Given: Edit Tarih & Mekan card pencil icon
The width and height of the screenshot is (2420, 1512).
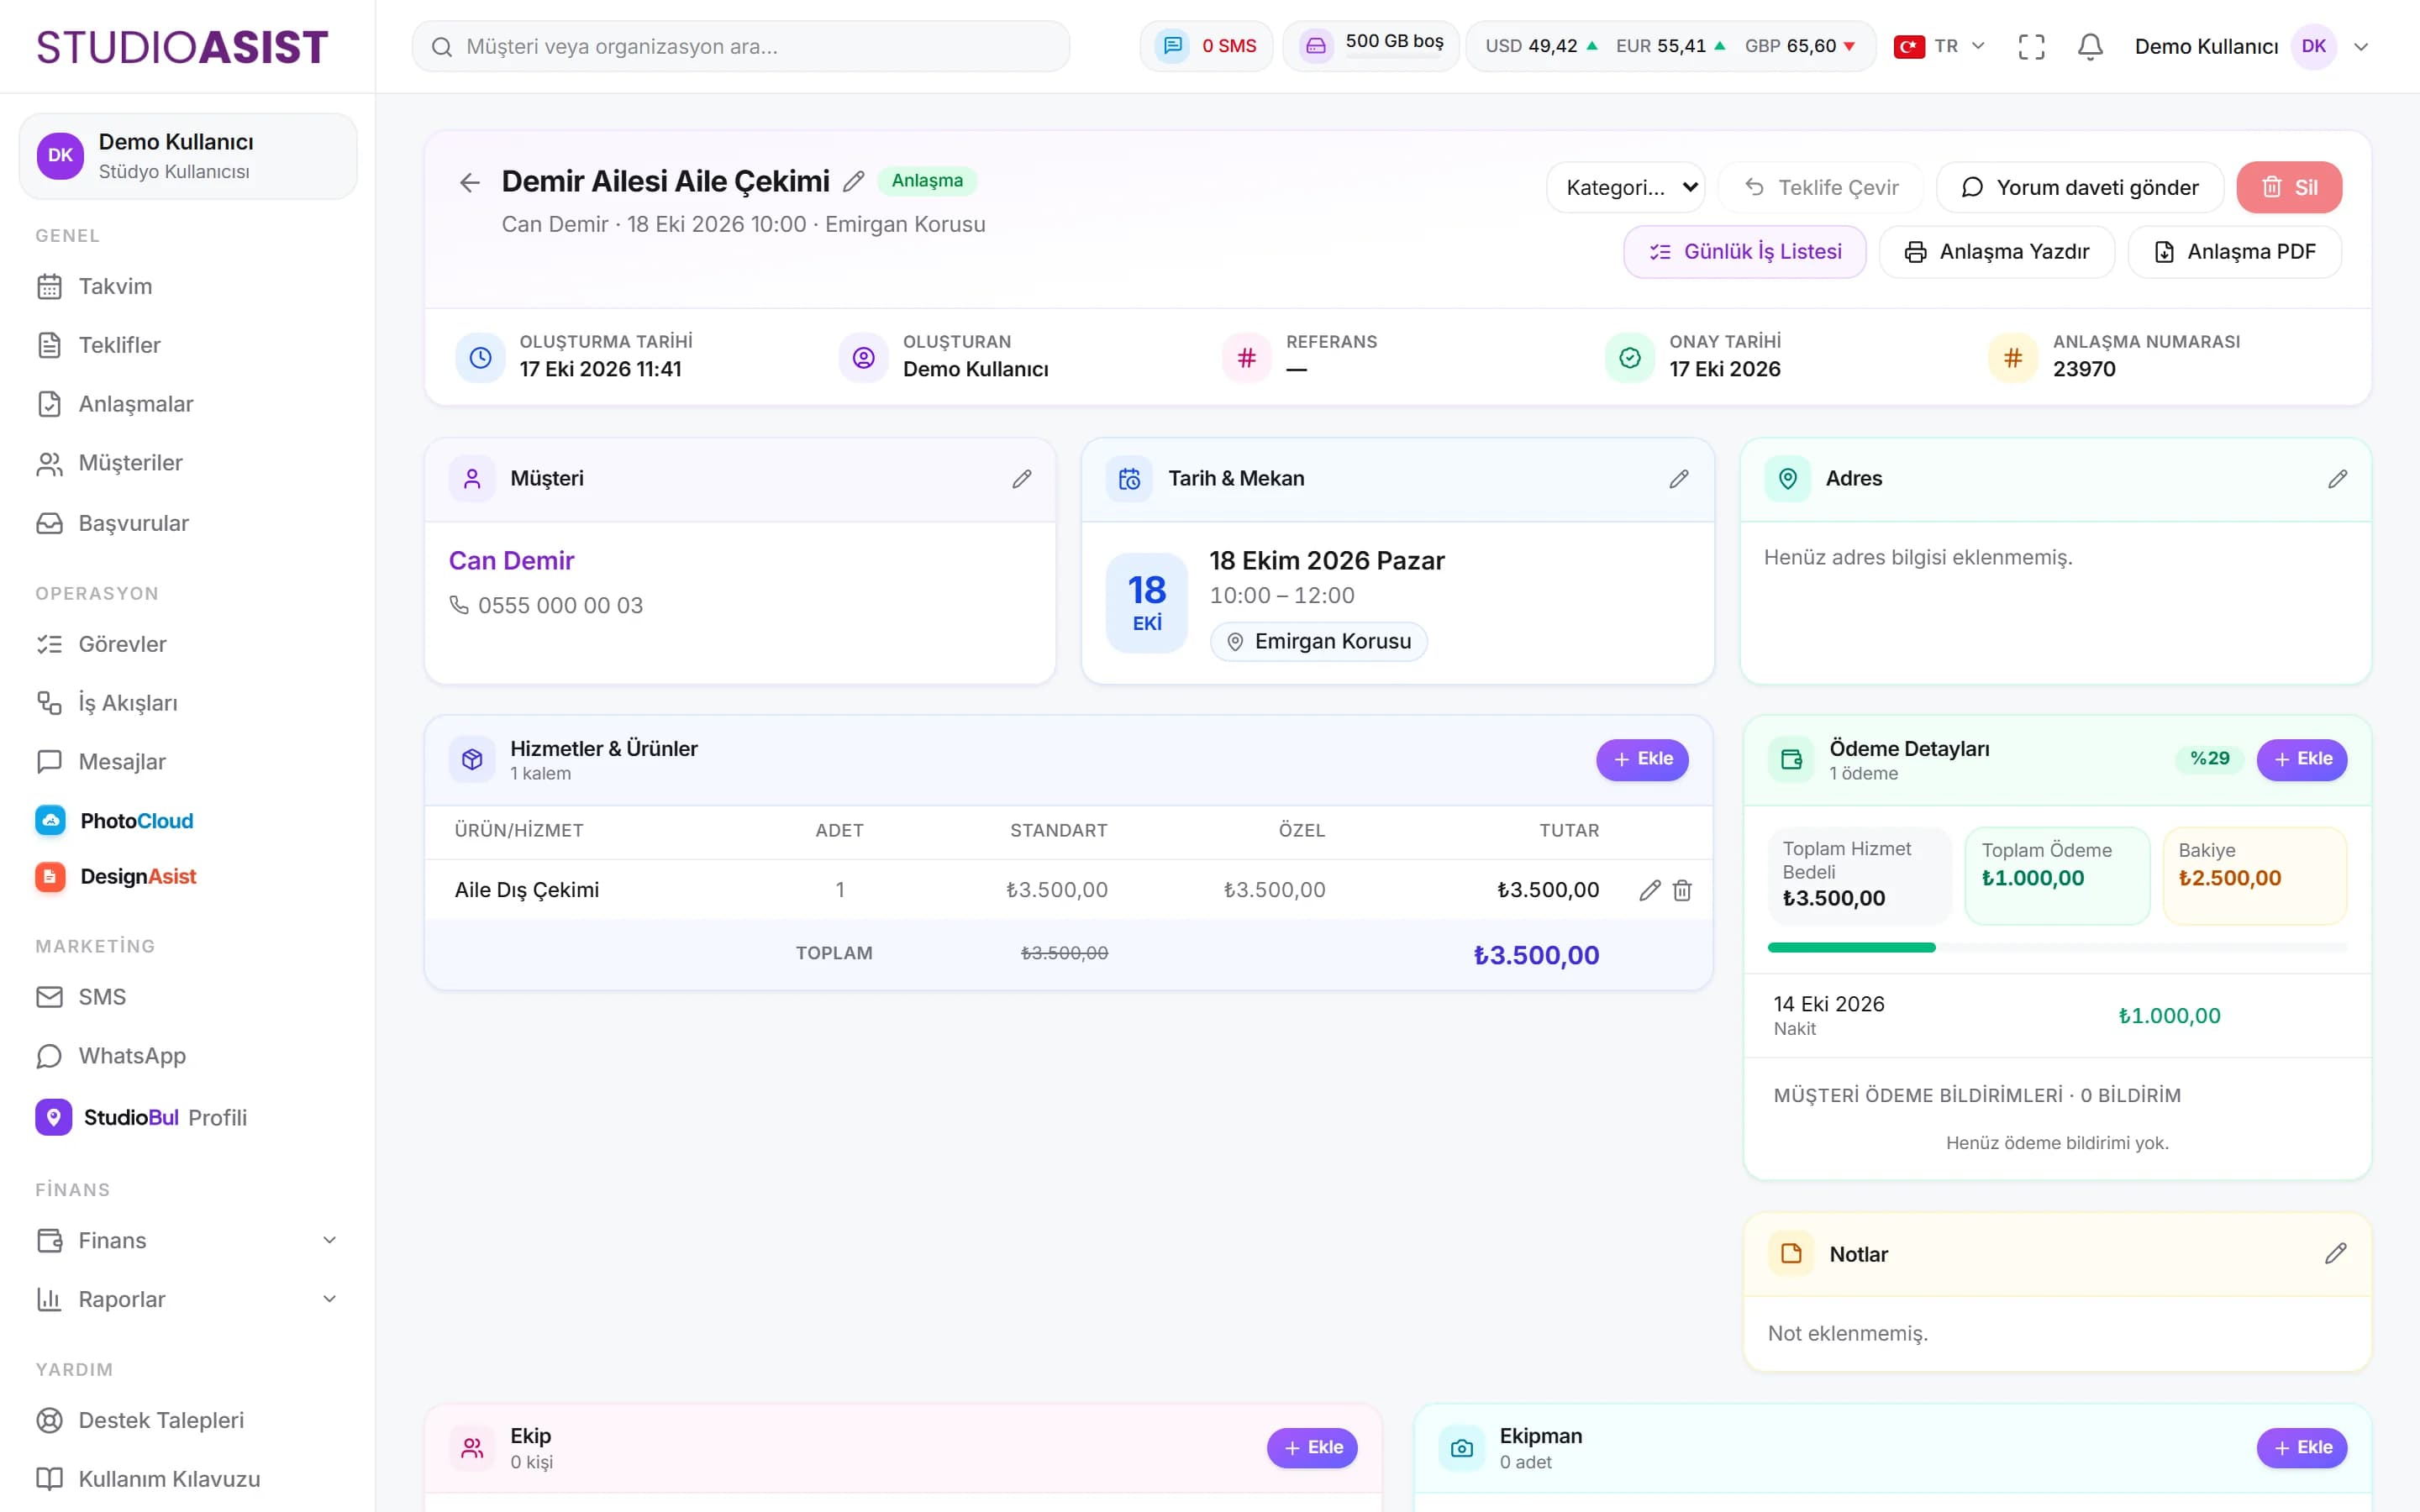Looking at the screenshot, I should (1679, 479).
